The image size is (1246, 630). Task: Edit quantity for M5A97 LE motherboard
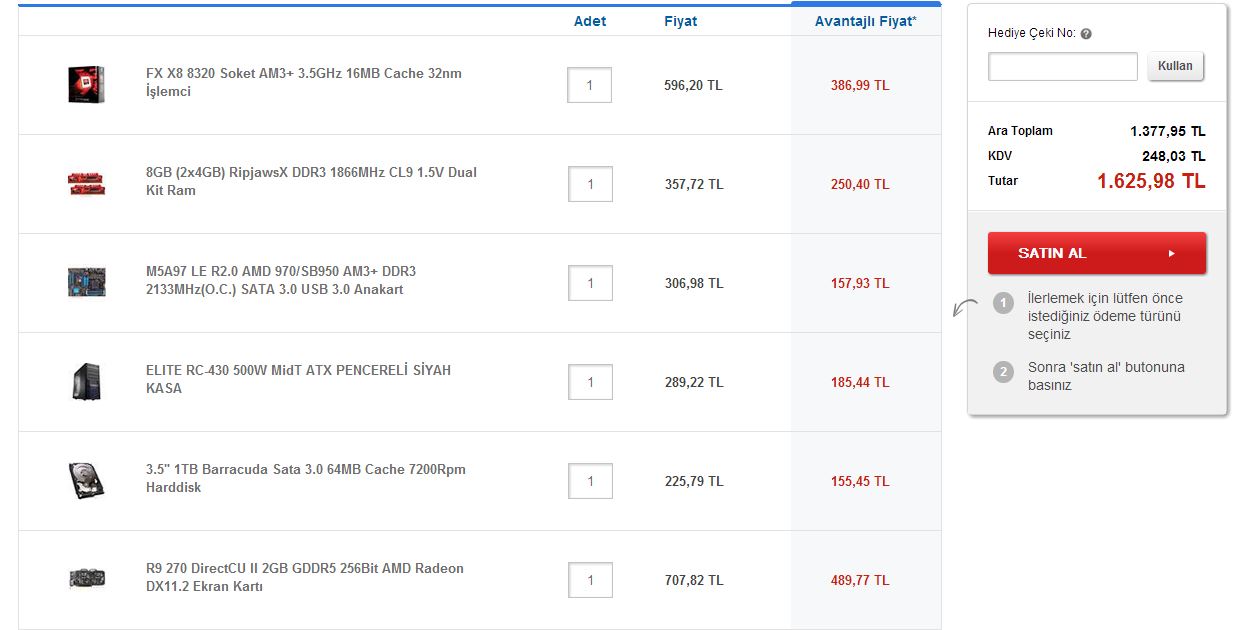click(589, 283)
